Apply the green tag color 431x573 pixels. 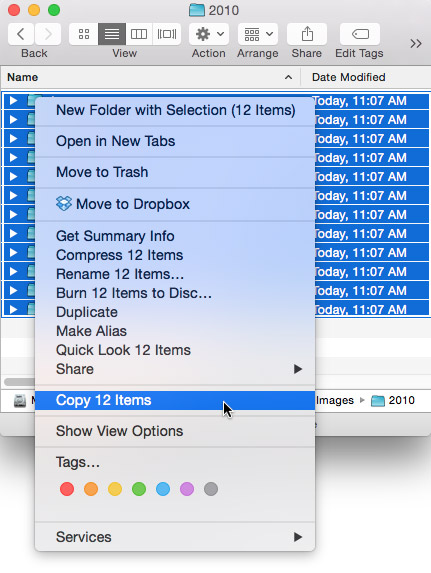[x=139, y=489]
